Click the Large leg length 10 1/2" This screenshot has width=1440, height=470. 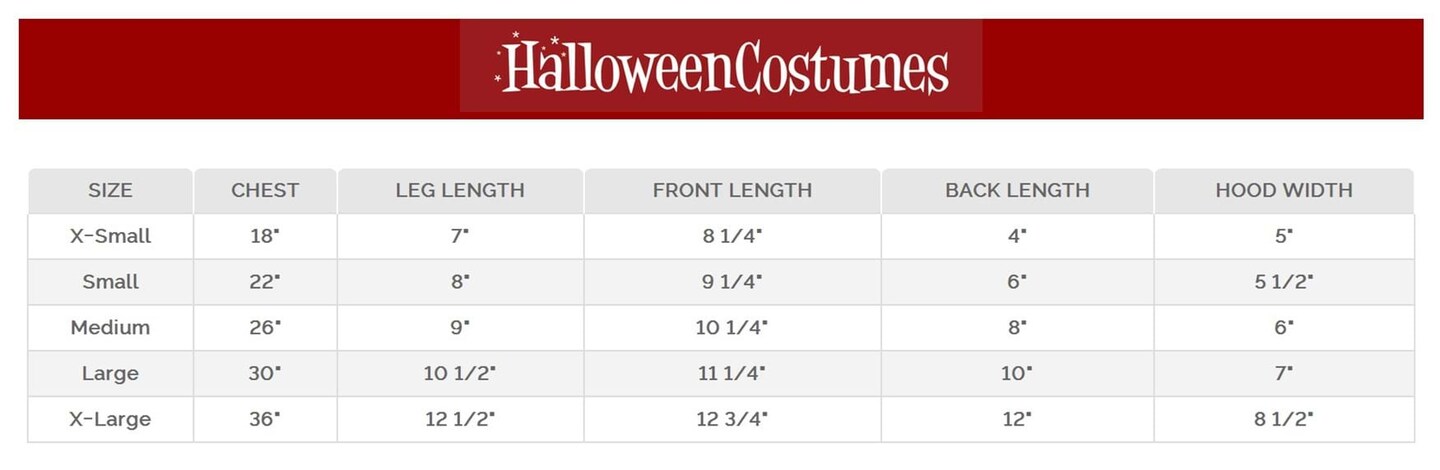(x=460, y=374)
